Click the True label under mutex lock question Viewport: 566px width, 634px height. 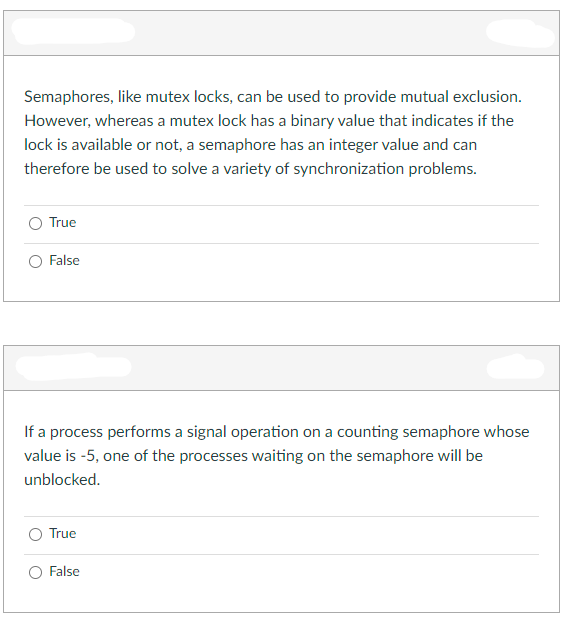click(x=63, y=222)
